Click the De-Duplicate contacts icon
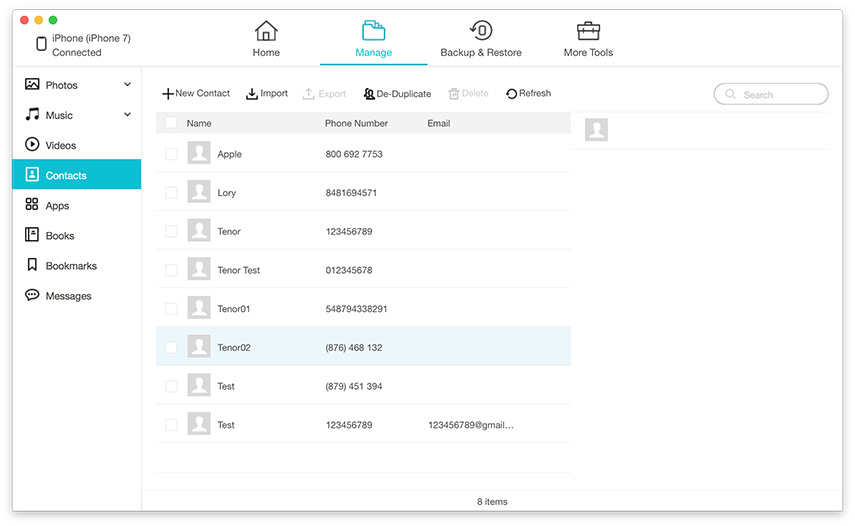855x526 pixels. (369, 94)
